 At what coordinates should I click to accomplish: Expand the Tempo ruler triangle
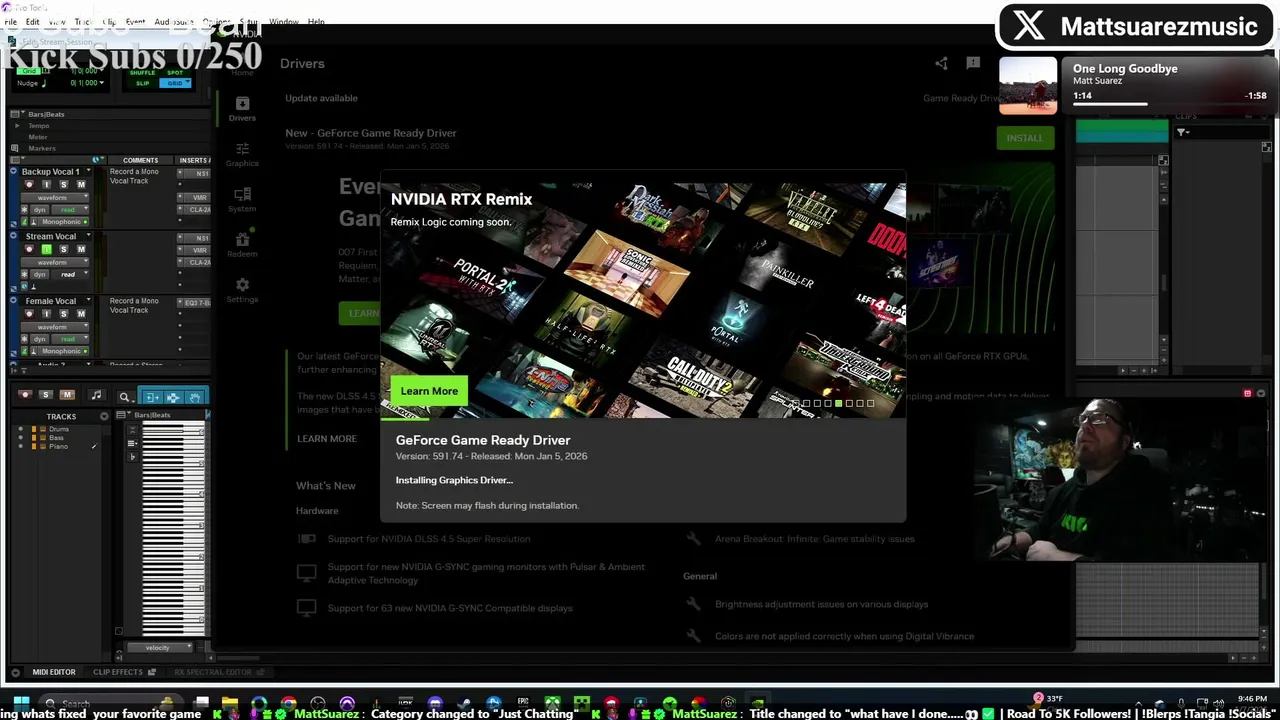(17, 126)
